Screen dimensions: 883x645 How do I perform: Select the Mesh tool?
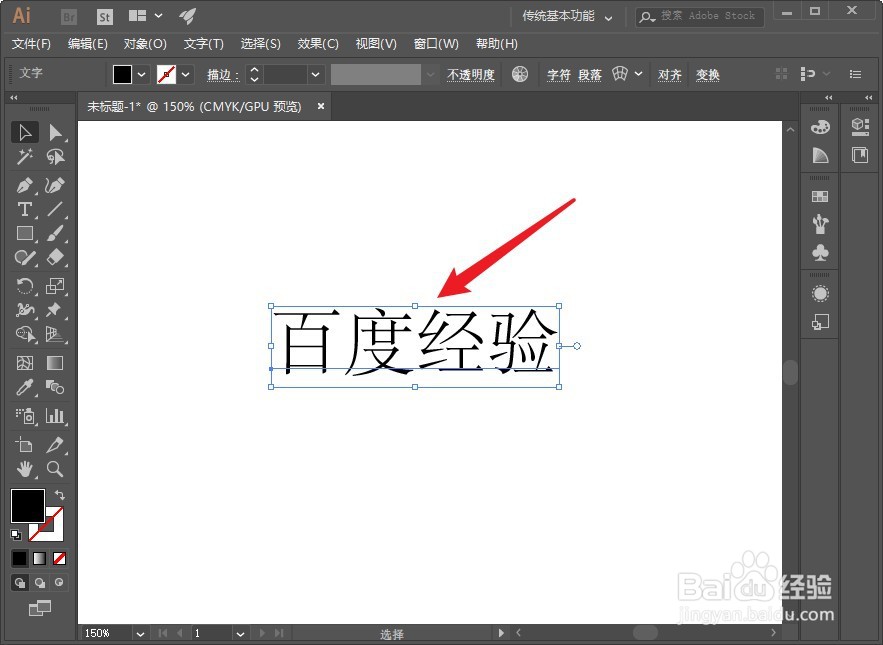(25, 363)
